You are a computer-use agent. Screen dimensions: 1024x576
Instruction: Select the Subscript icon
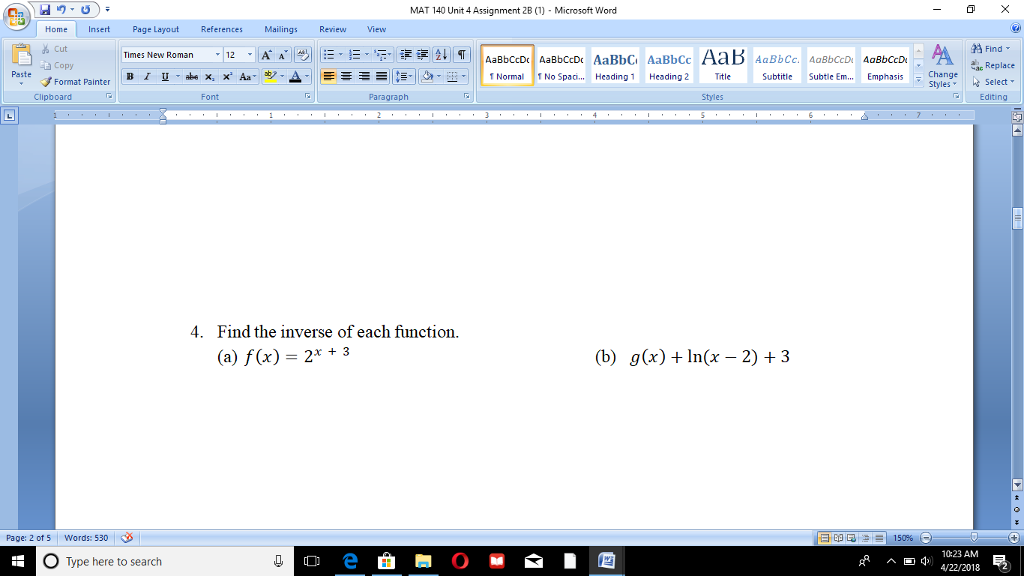point(210,76)
